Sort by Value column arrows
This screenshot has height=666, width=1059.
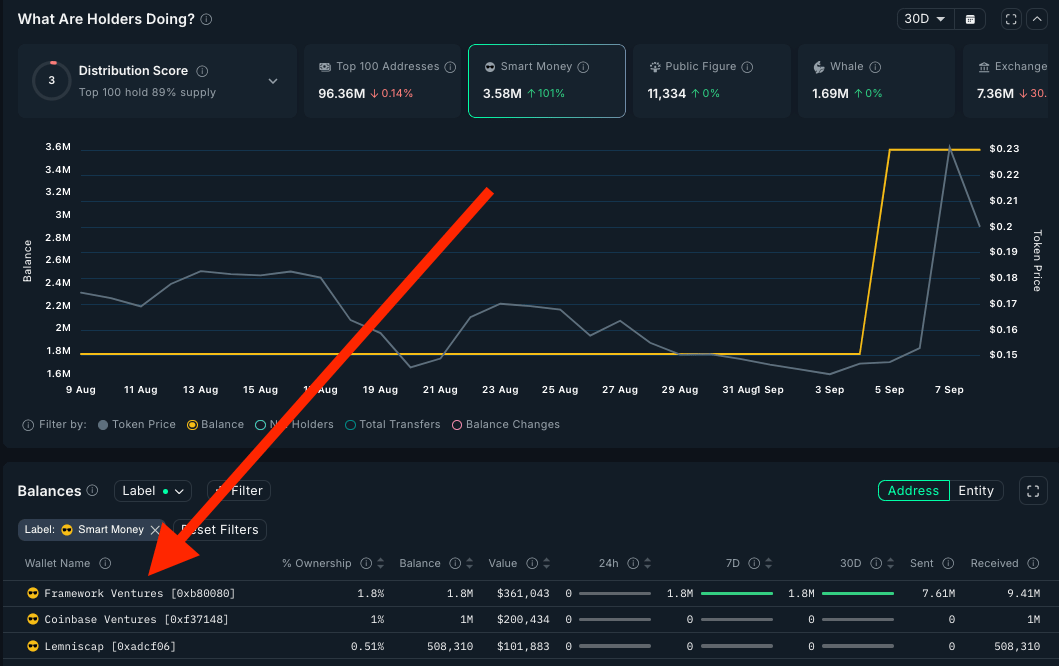point(548,564)
